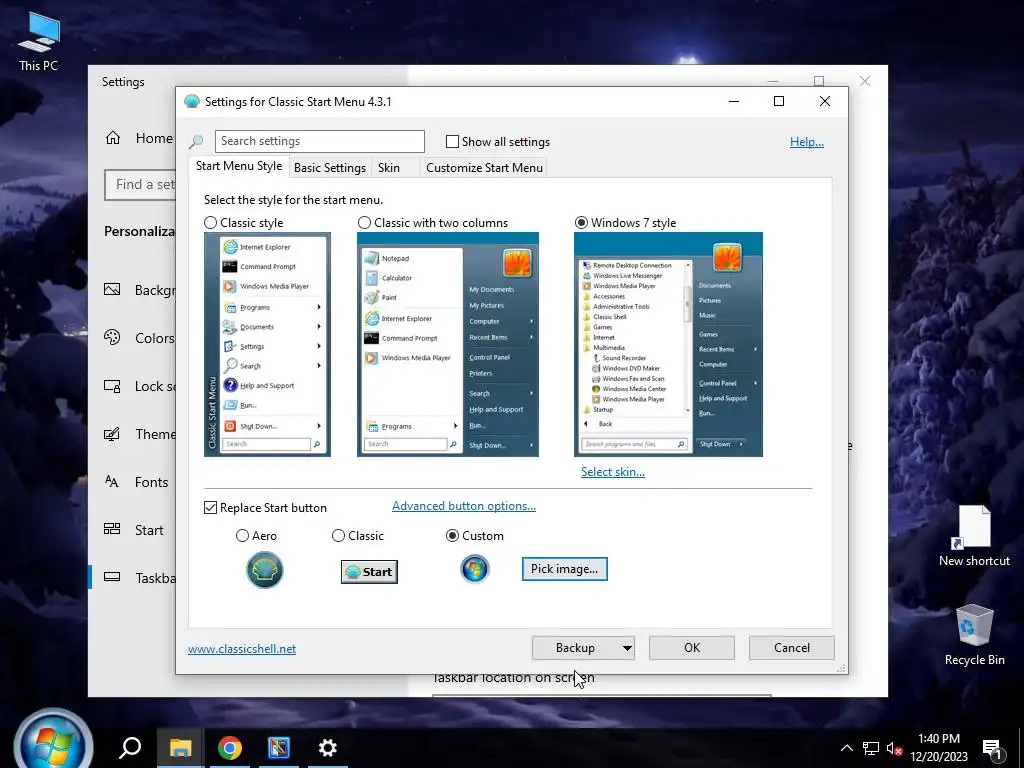This screenshot has width=1024, height=768.
Task: Click the Cancel button
Action: click(792, 648)
